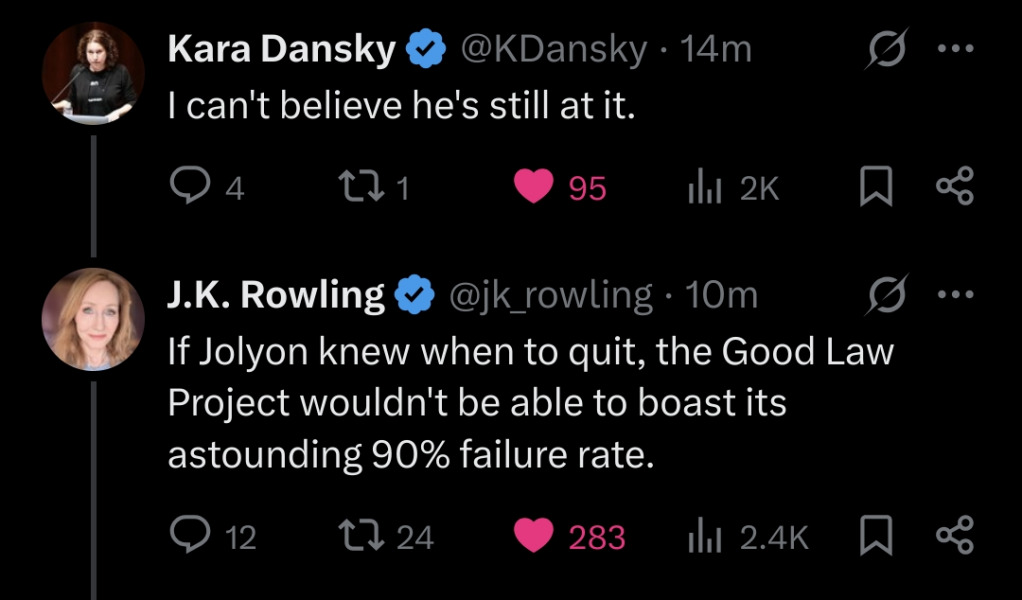Open J.K. Rowling's profile picture
1022x600 pixels.
[x=93, y=319]
